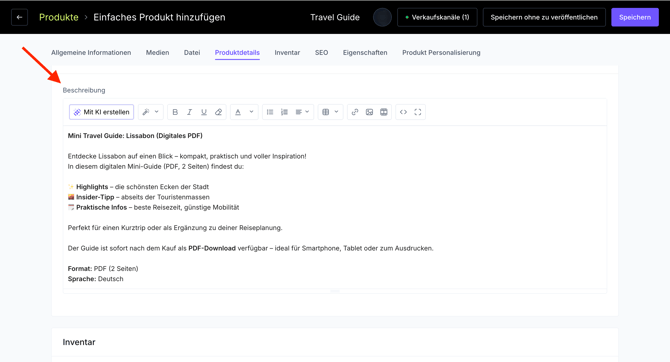Click the Format: PDF (2 Seiten) line

point(103,269)
